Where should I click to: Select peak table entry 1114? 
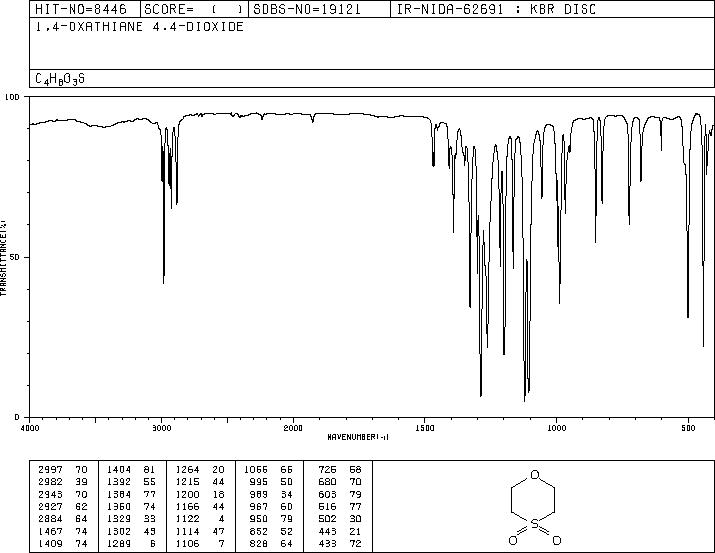(187, 532)
